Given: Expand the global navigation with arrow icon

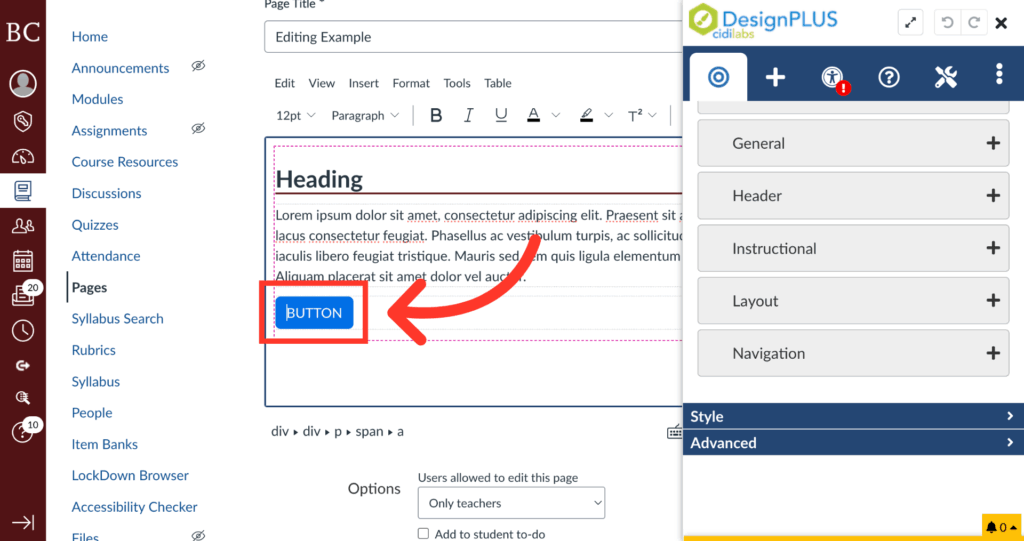Looking at the screenshot, I should coord(23,523).
